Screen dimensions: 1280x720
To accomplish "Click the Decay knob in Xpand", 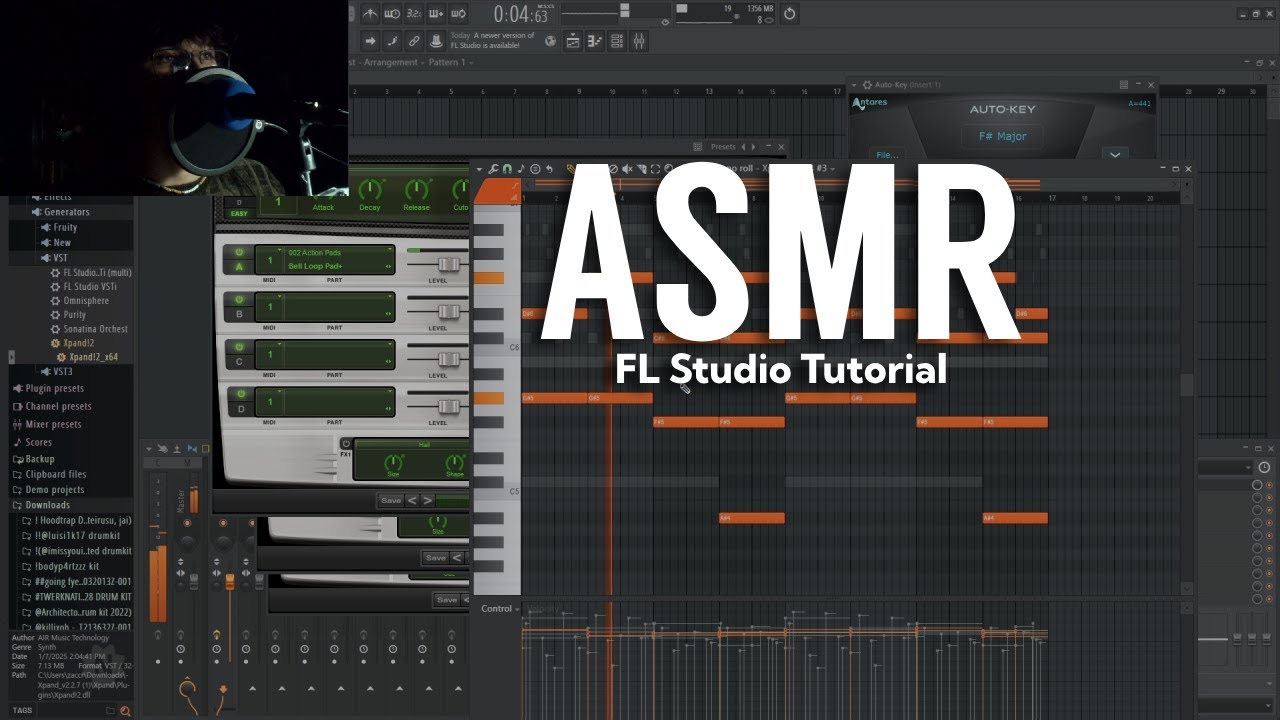I will tap(370, 189).
